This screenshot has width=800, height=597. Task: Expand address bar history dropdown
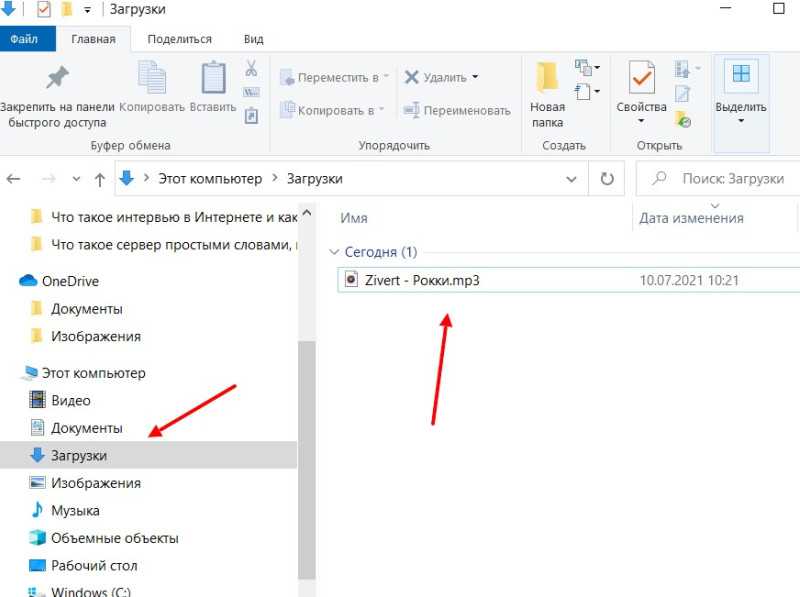571,179
